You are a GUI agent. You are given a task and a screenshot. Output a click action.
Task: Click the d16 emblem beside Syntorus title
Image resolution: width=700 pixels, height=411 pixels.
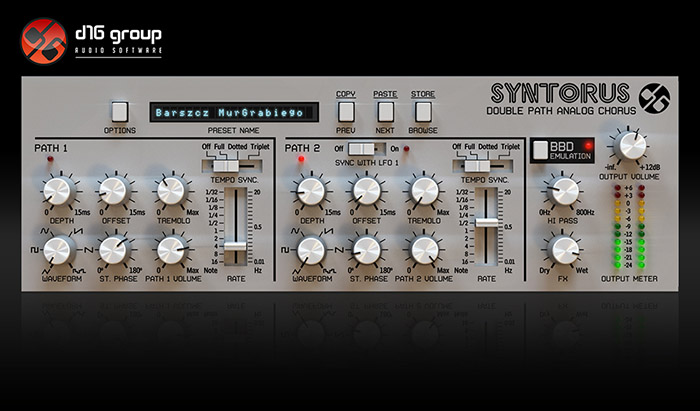pyautogui.click(x=654, y=99)
